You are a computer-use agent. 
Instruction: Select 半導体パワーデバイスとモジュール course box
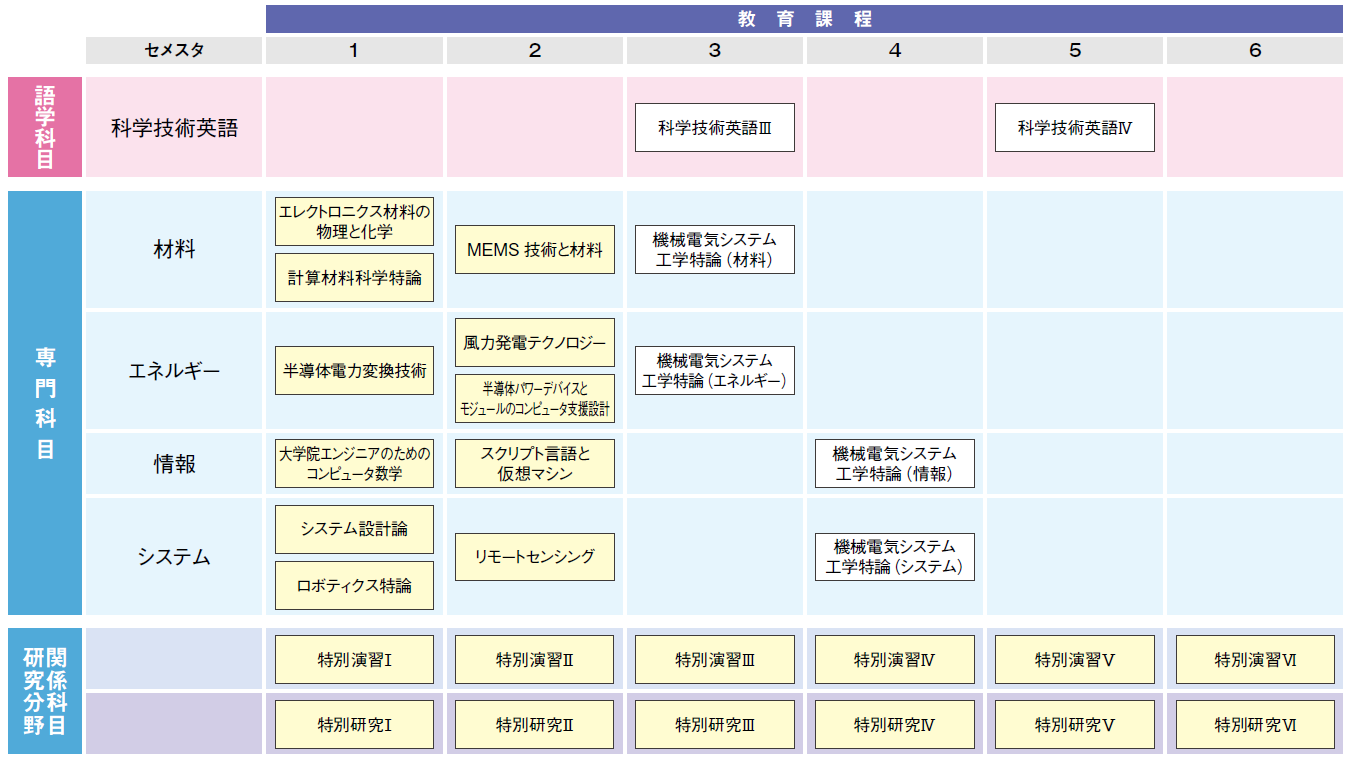coord(535,399)
